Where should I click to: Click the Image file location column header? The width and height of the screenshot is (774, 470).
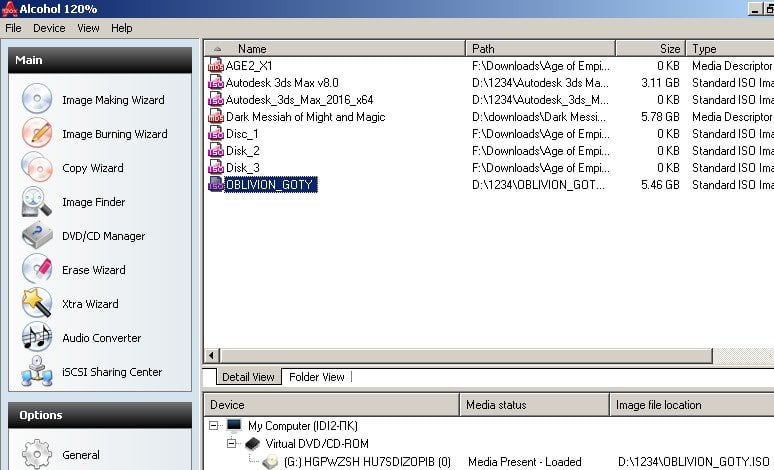tap(692, 405)
